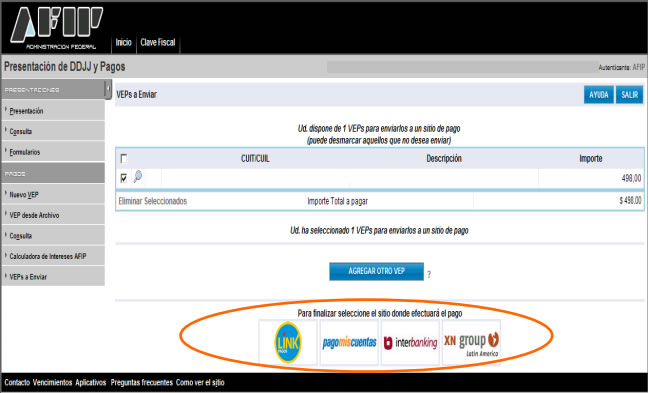This screenshot has height=393, width=648.
Task: Open the Vencimientos footer link
Action: (x=52, y=383)
